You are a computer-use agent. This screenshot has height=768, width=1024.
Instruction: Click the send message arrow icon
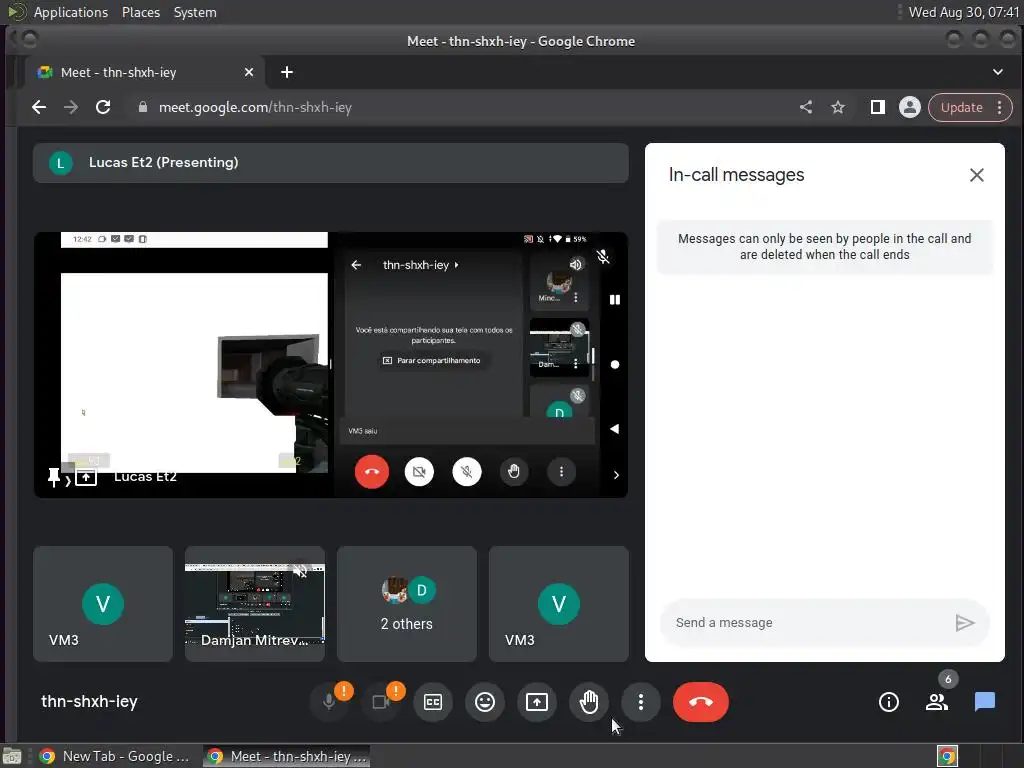pyautogui.click(x=965, y=623)
